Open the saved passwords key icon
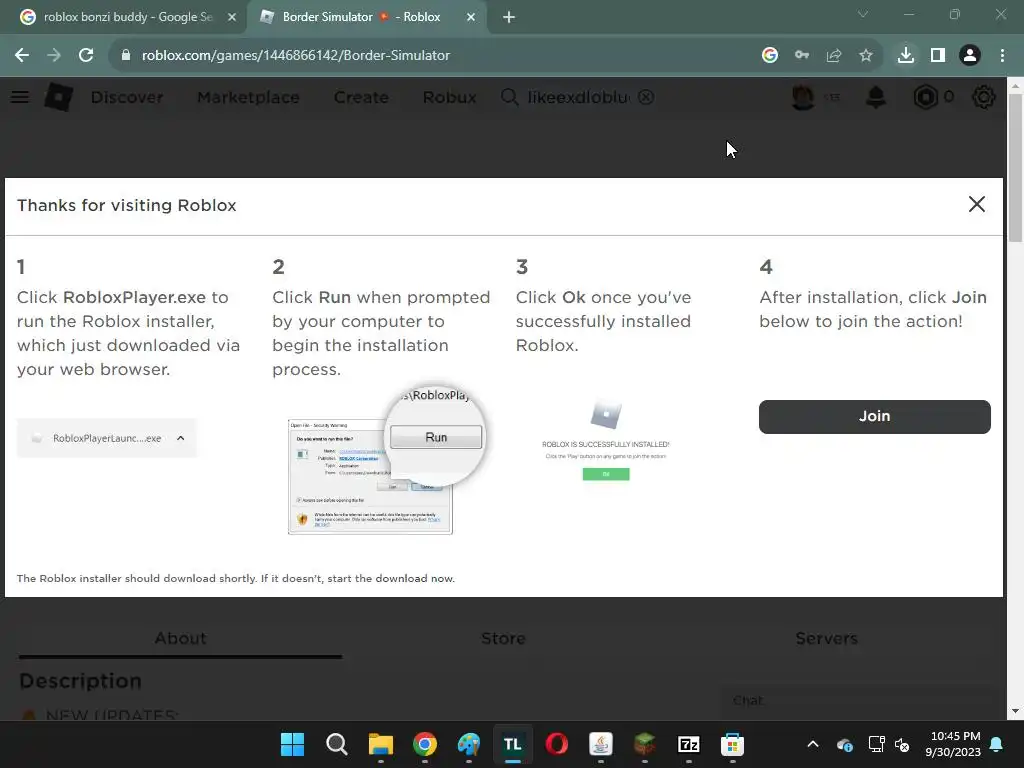Viewport: 1024px width, 768px height. click(x=802, y=56)
